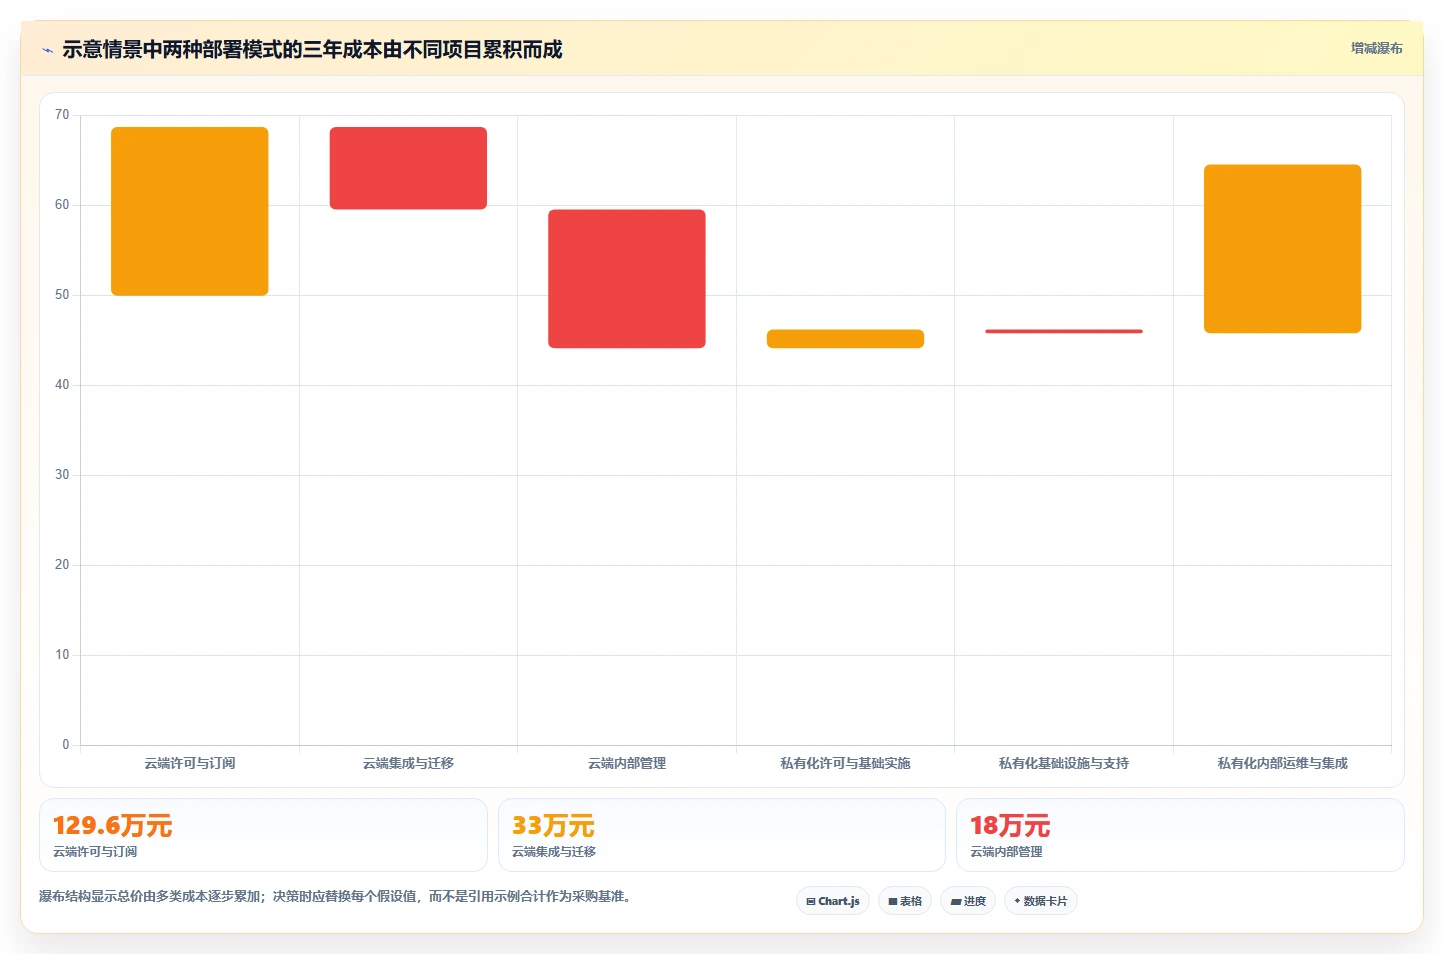Click the orange 私有化内部运维与集成 bar
Screen dimensions: 1444x954
(1282, 249)
